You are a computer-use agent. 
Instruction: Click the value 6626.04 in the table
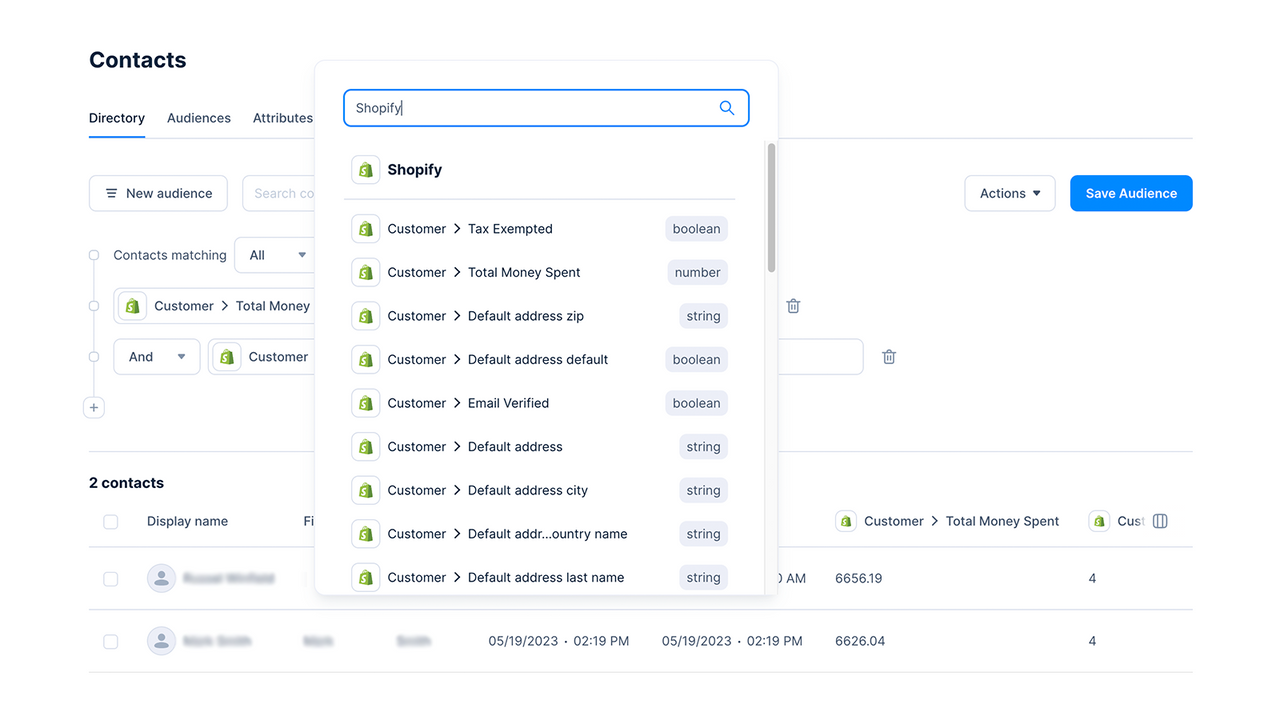(860, 641)
